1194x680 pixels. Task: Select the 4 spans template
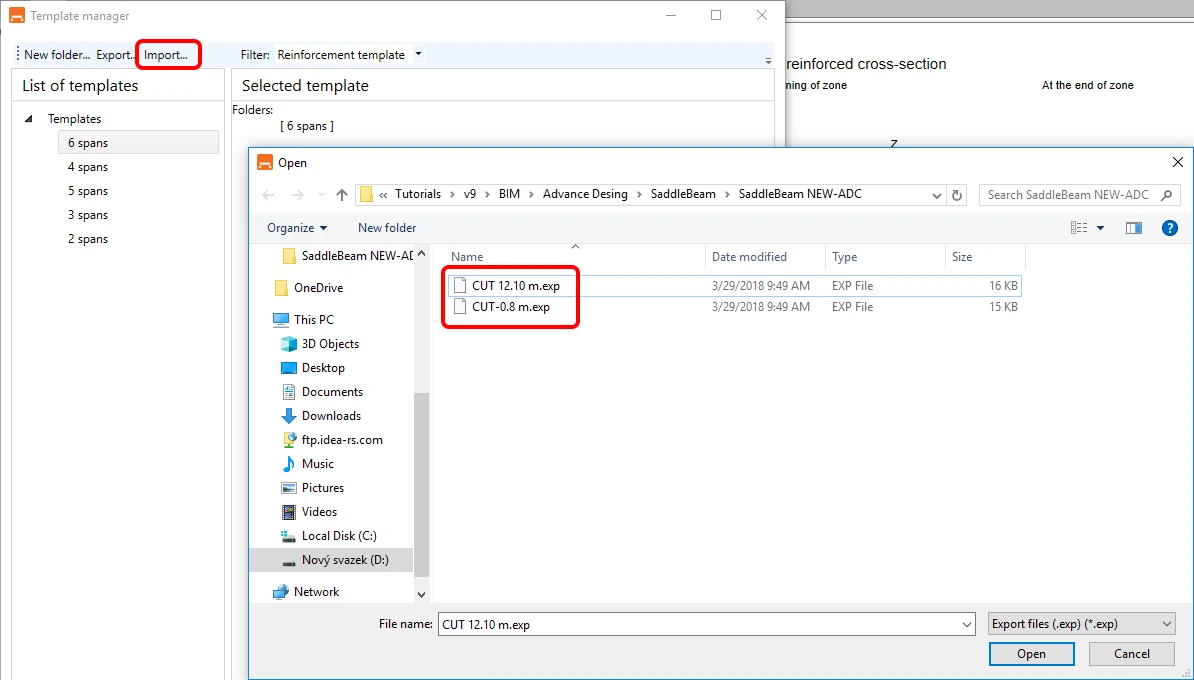click(88, 167)
